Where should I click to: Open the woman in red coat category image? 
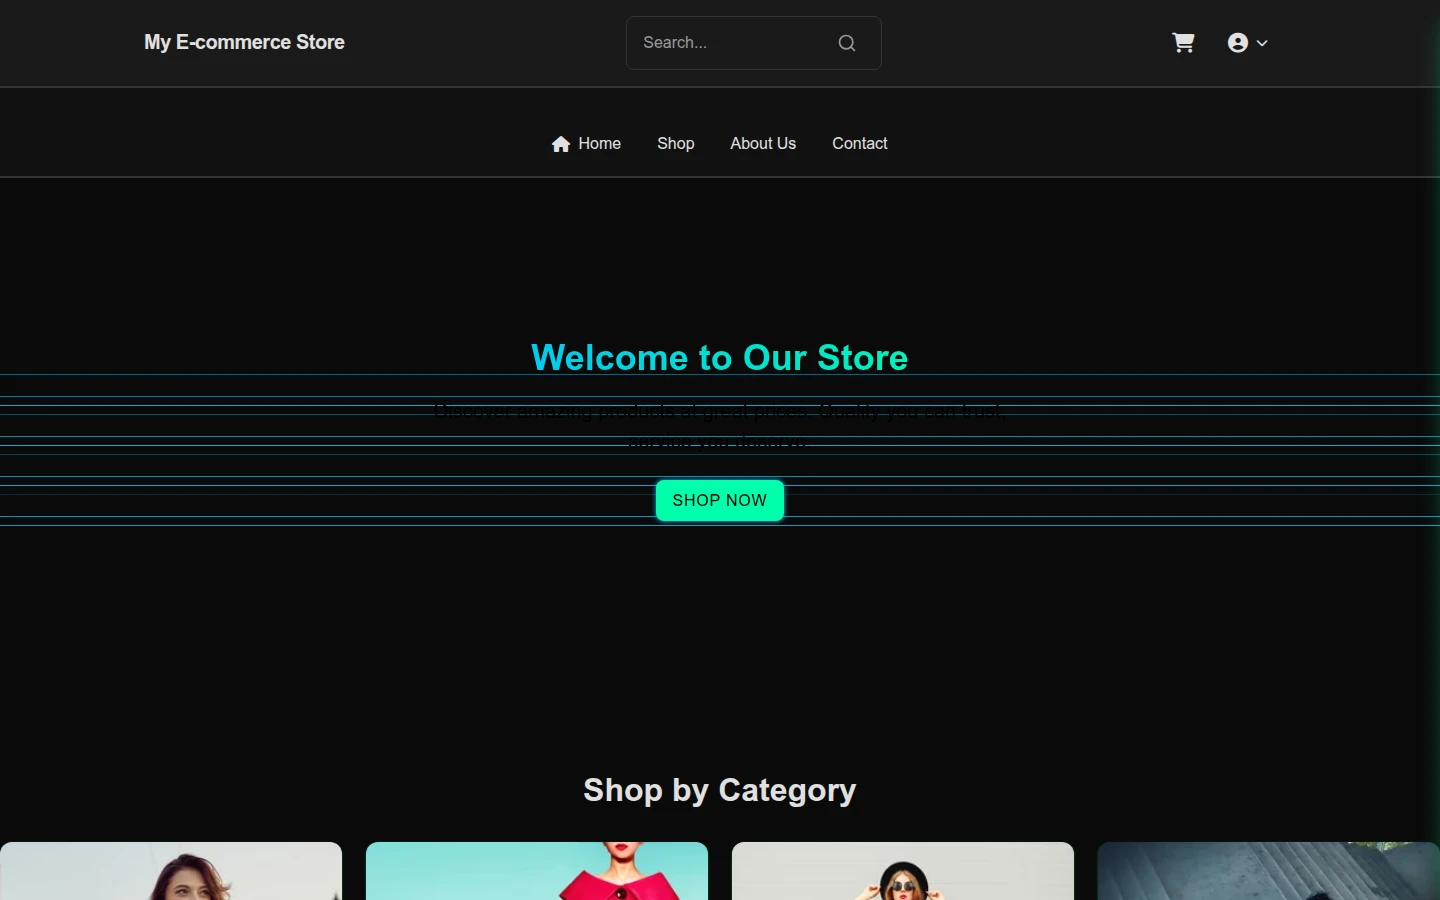click(537, 871)
